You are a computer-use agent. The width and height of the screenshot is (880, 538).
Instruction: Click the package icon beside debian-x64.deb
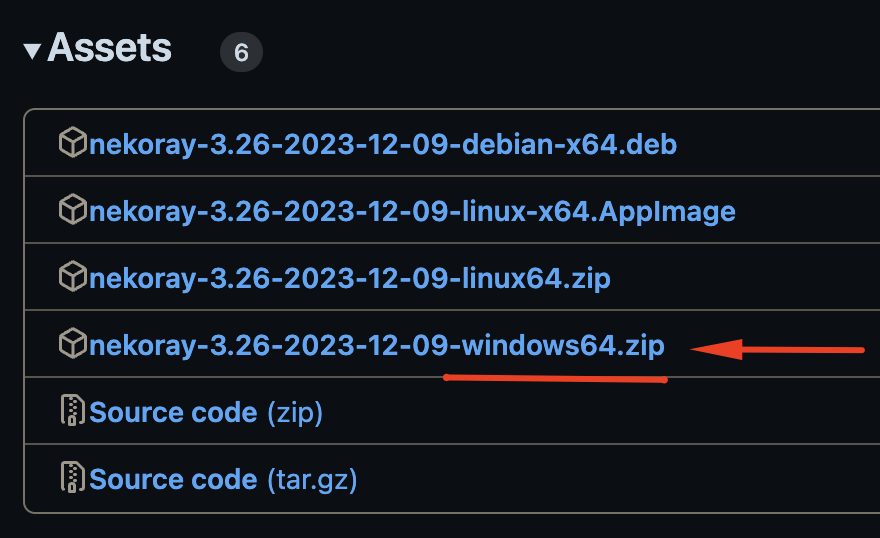(x=72, y=144)
